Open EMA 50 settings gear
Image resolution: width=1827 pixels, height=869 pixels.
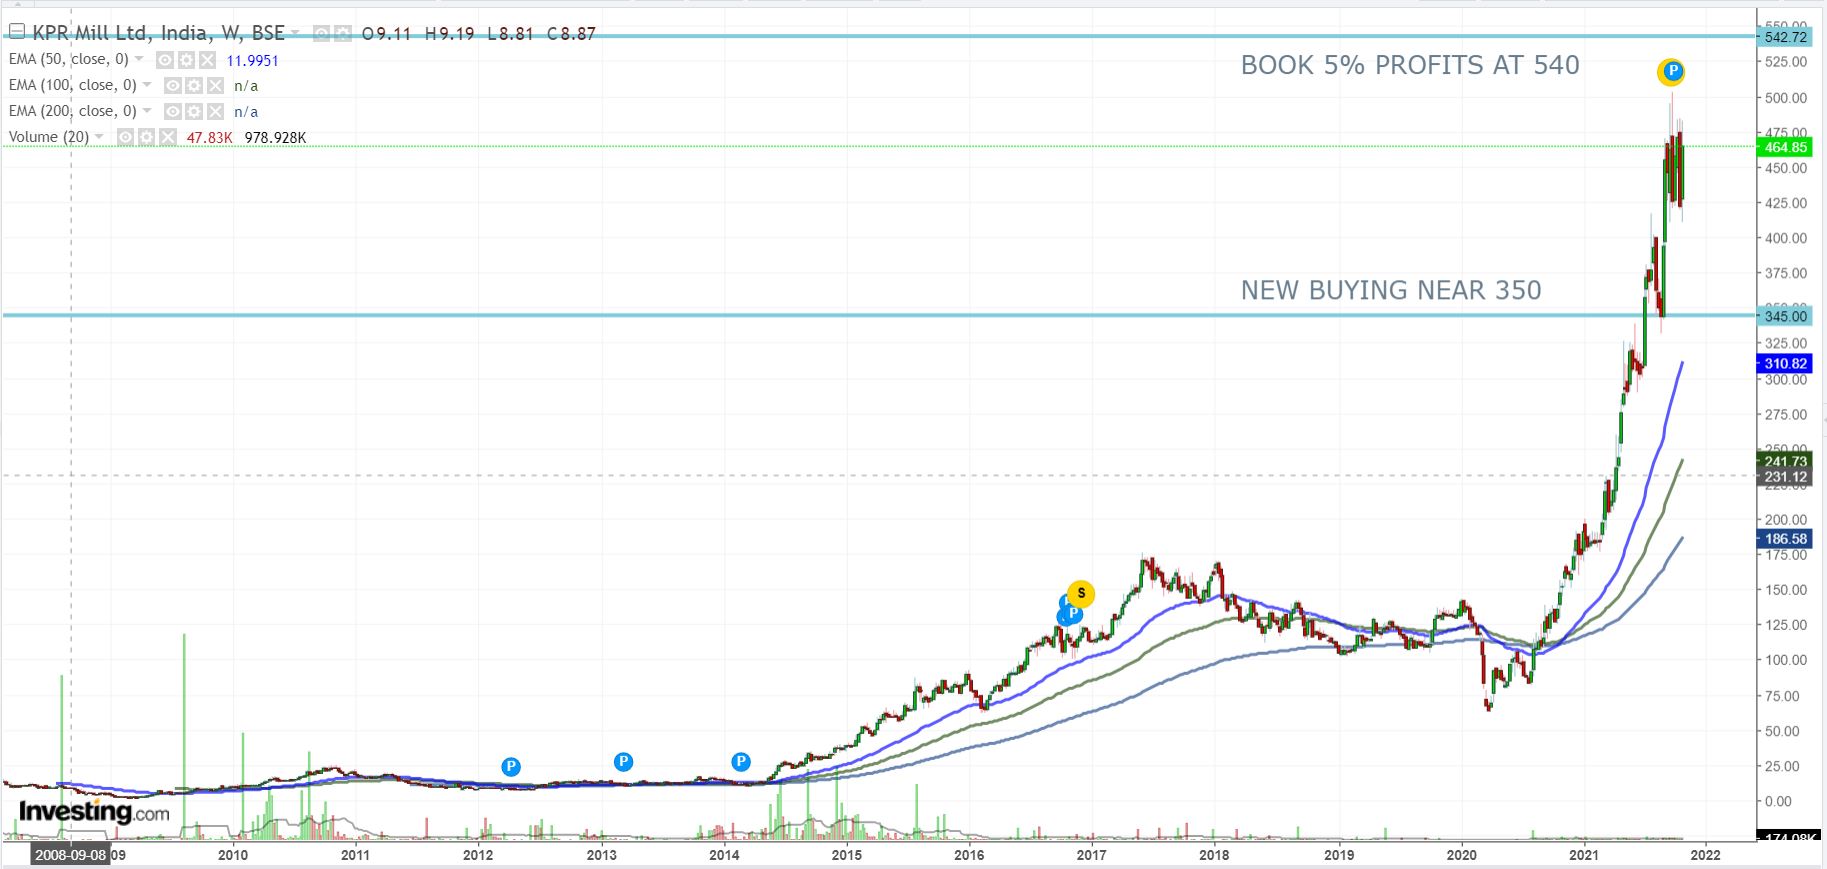pos(186,60)
